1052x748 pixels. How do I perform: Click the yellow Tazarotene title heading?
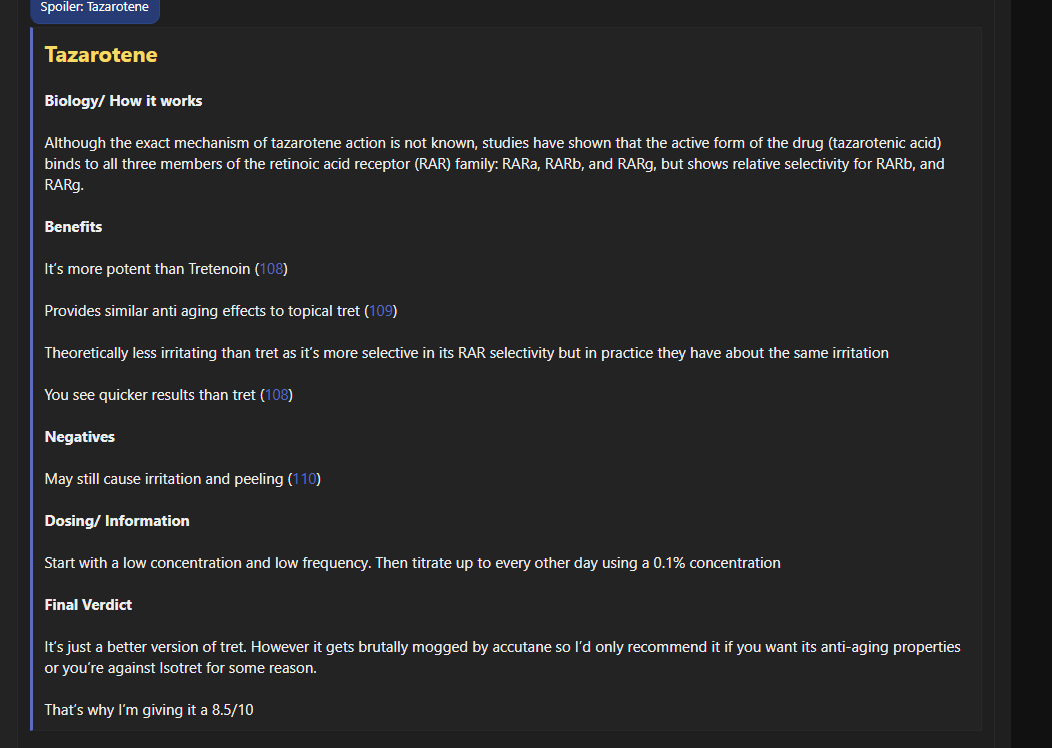pyautogui.click(x=101, y=55)
